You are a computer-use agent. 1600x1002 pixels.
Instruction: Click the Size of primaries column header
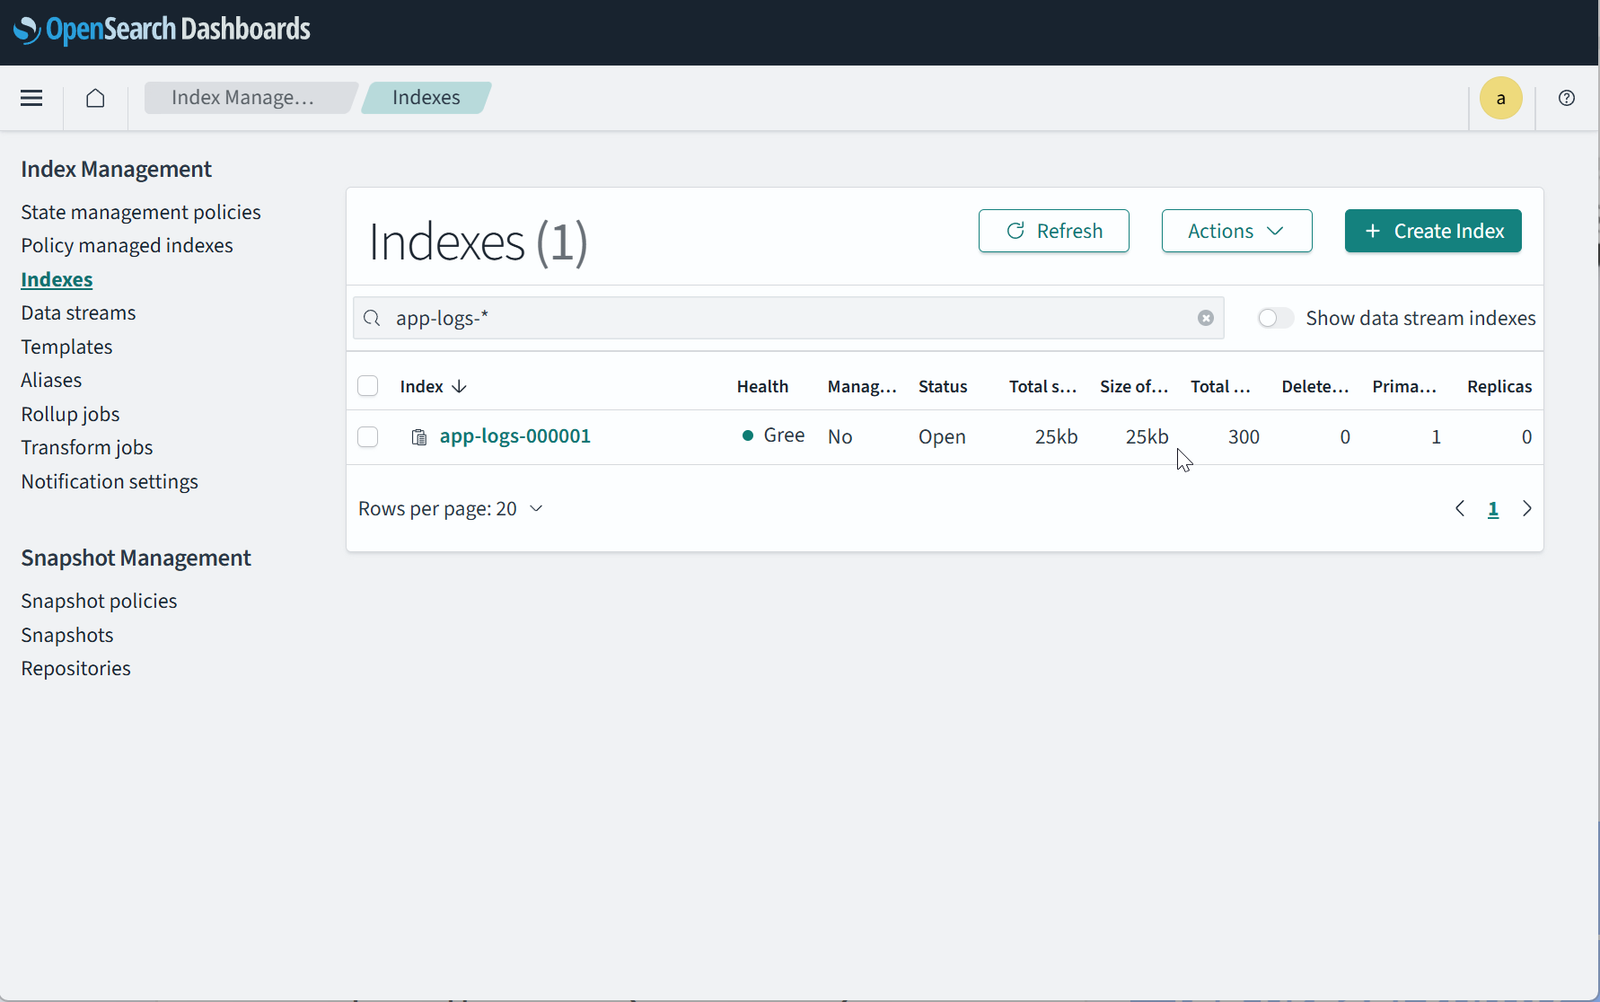click(1134, 386)
